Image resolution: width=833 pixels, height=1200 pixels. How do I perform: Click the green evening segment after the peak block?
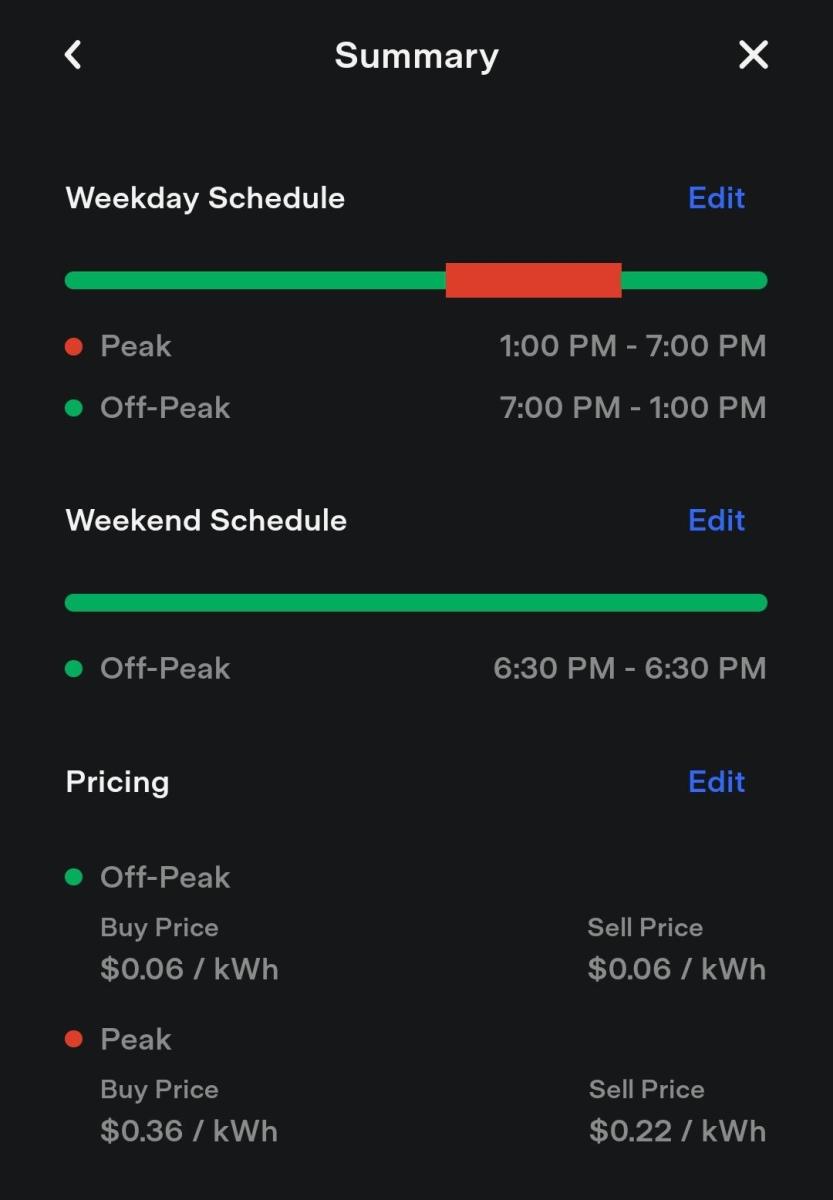[694, 280]
